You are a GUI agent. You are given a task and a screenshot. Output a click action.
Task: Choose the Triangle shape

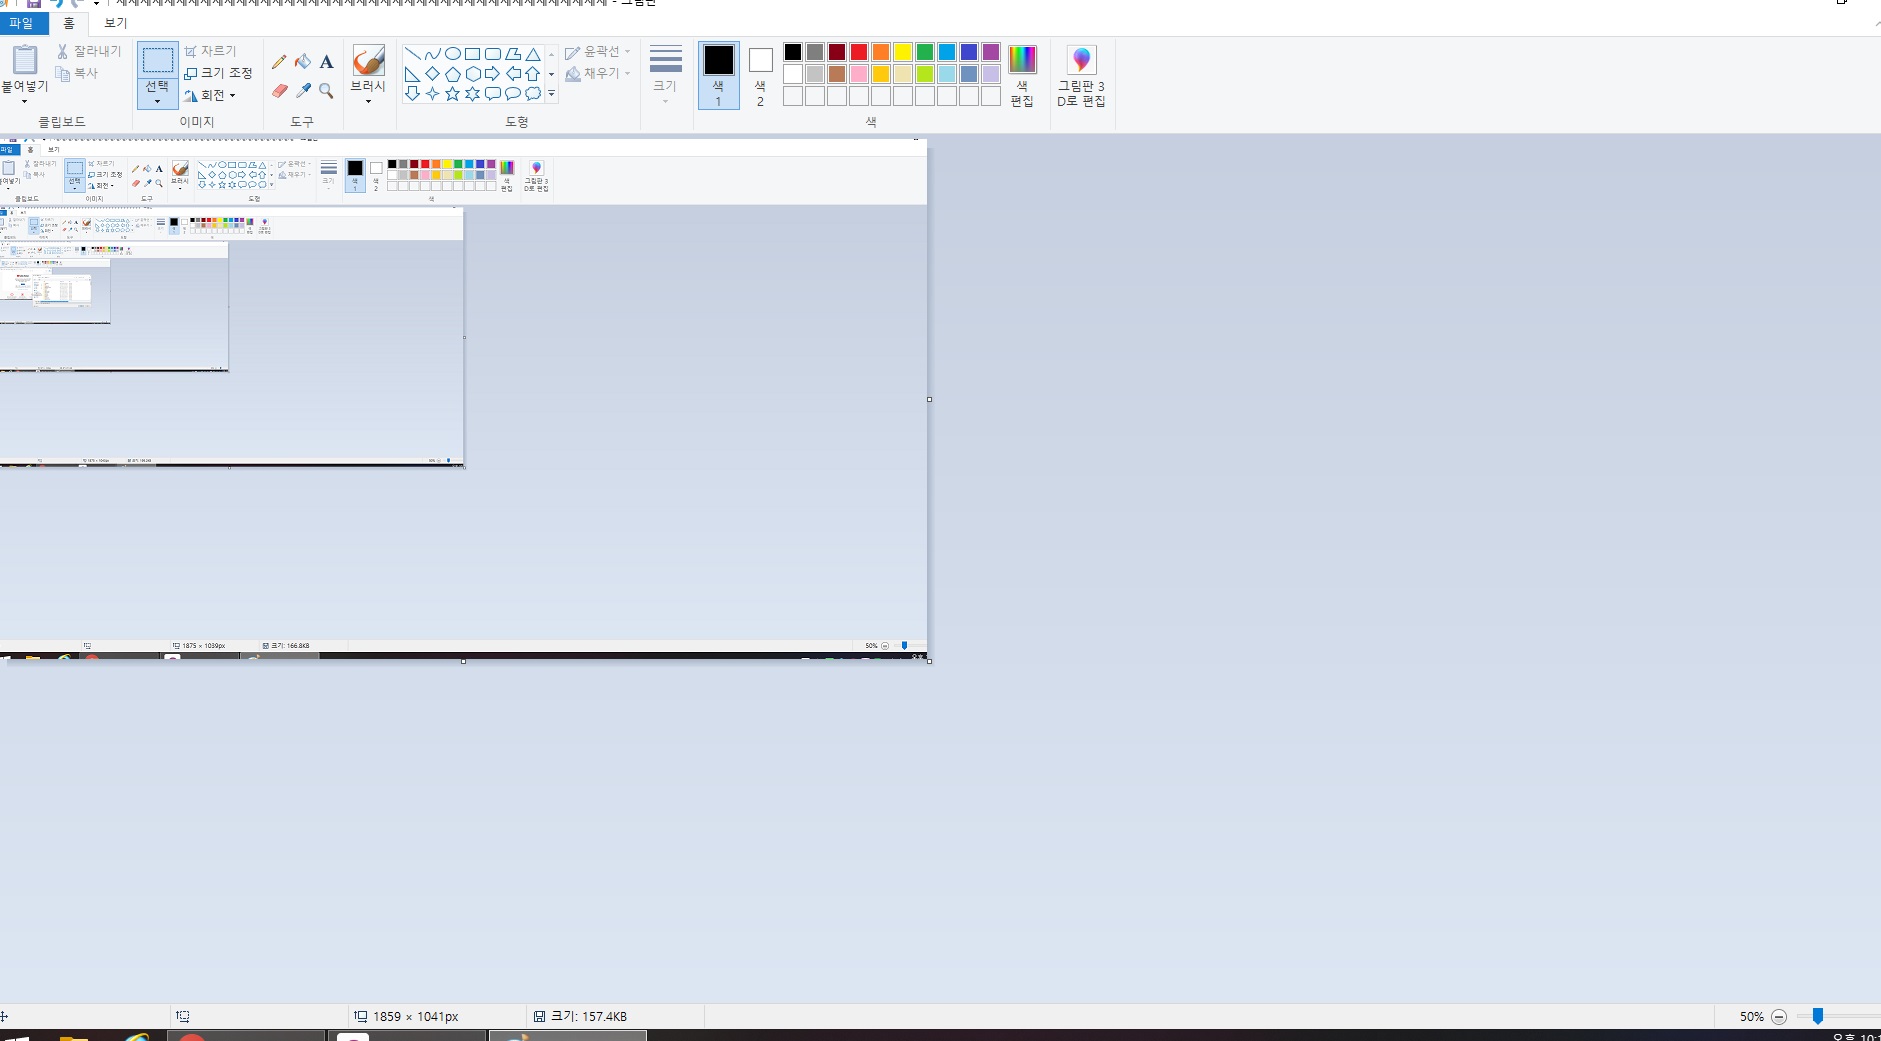[x=533, y=54]
